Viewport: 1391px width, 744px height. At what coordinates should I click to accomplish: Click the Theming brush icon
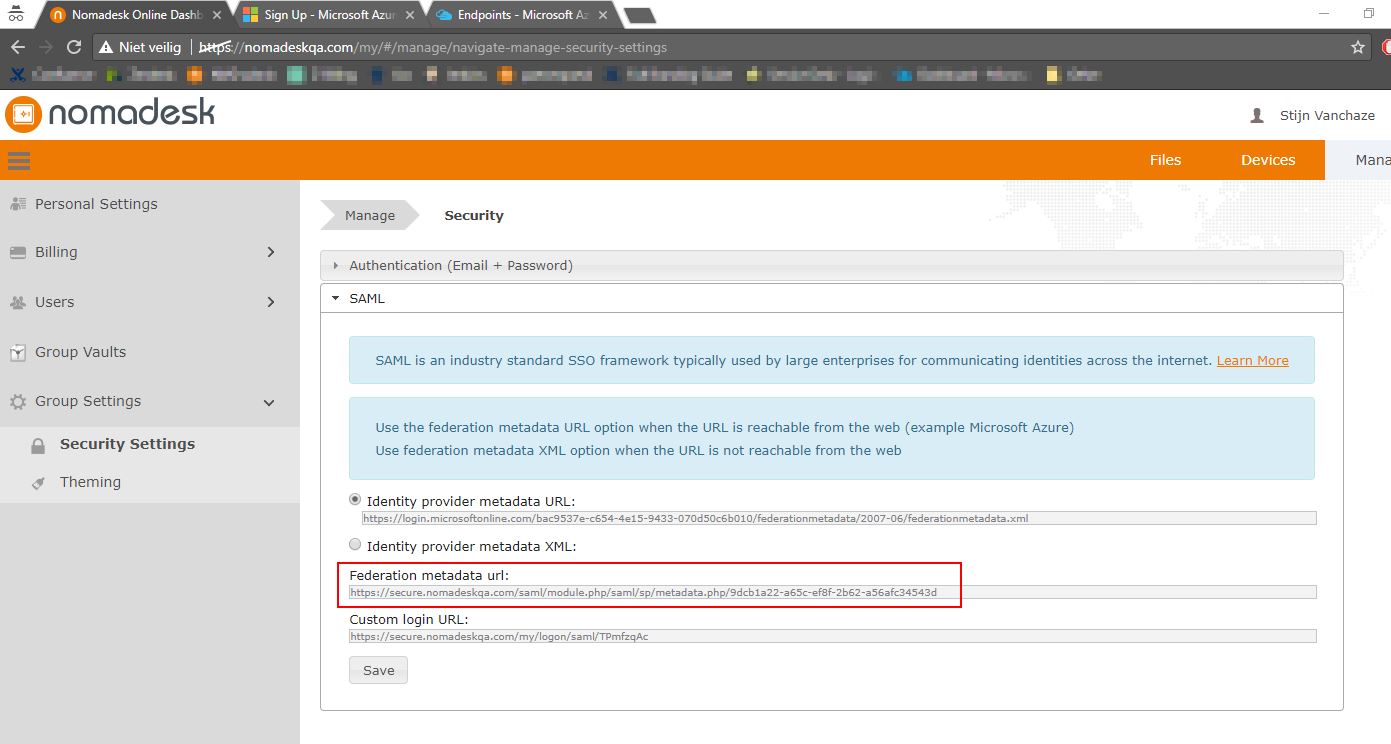click(x=38, y=483)
